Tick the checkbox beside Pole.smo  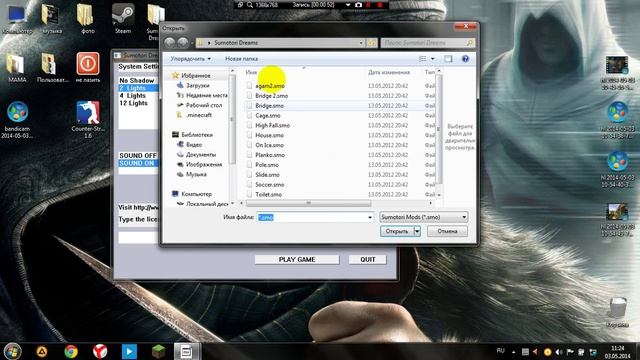click(249, 165)
